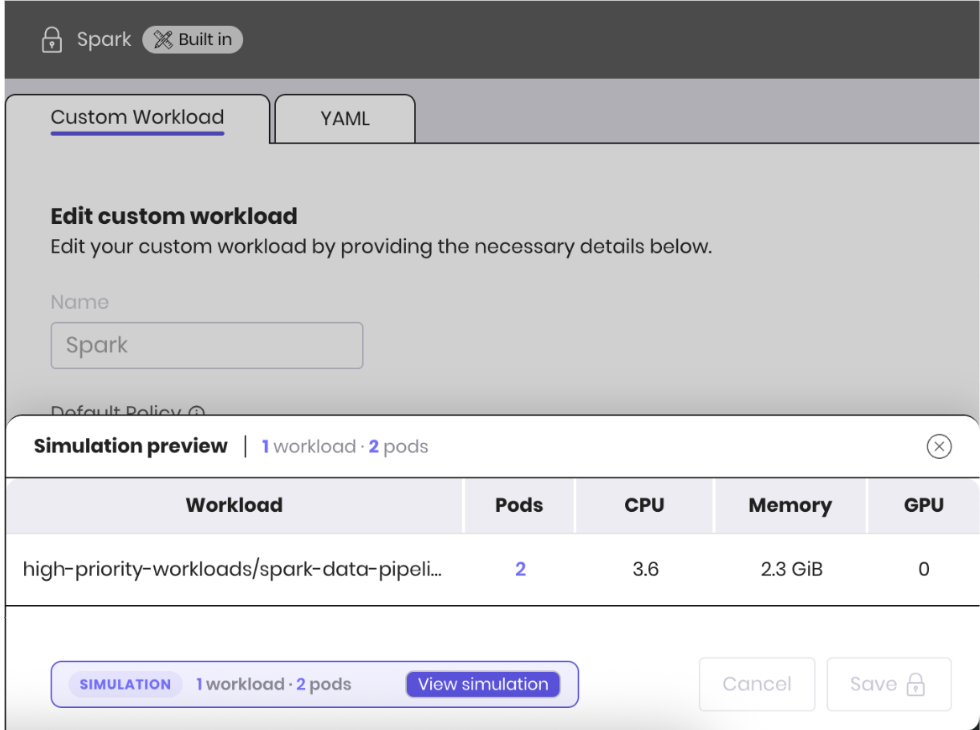980x730 pixels.
Task: Click the Workload column header
Action: coord(234,505)
